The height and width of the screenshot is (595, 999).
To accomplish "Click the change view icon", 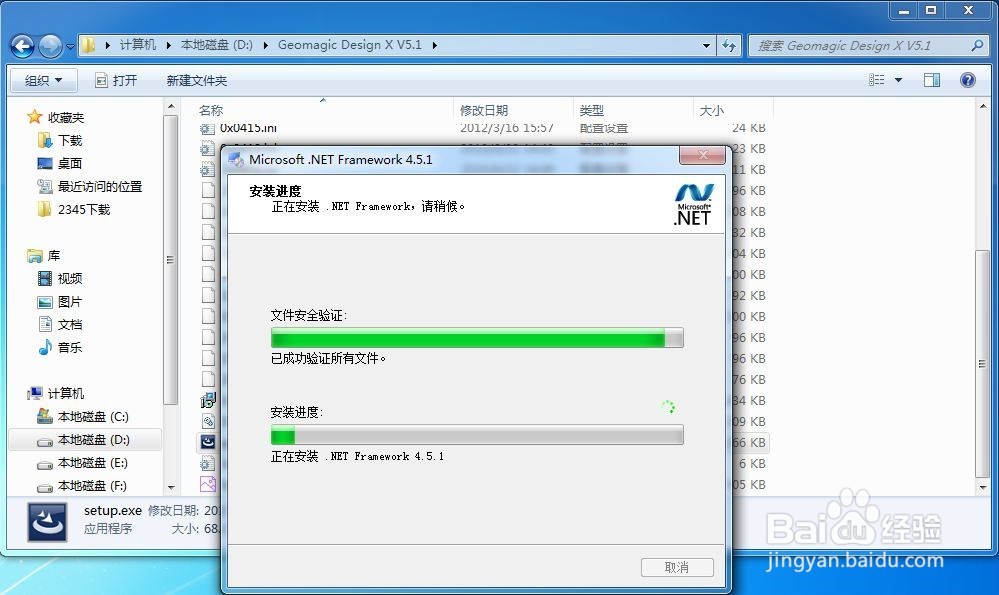I will point(877,80).
